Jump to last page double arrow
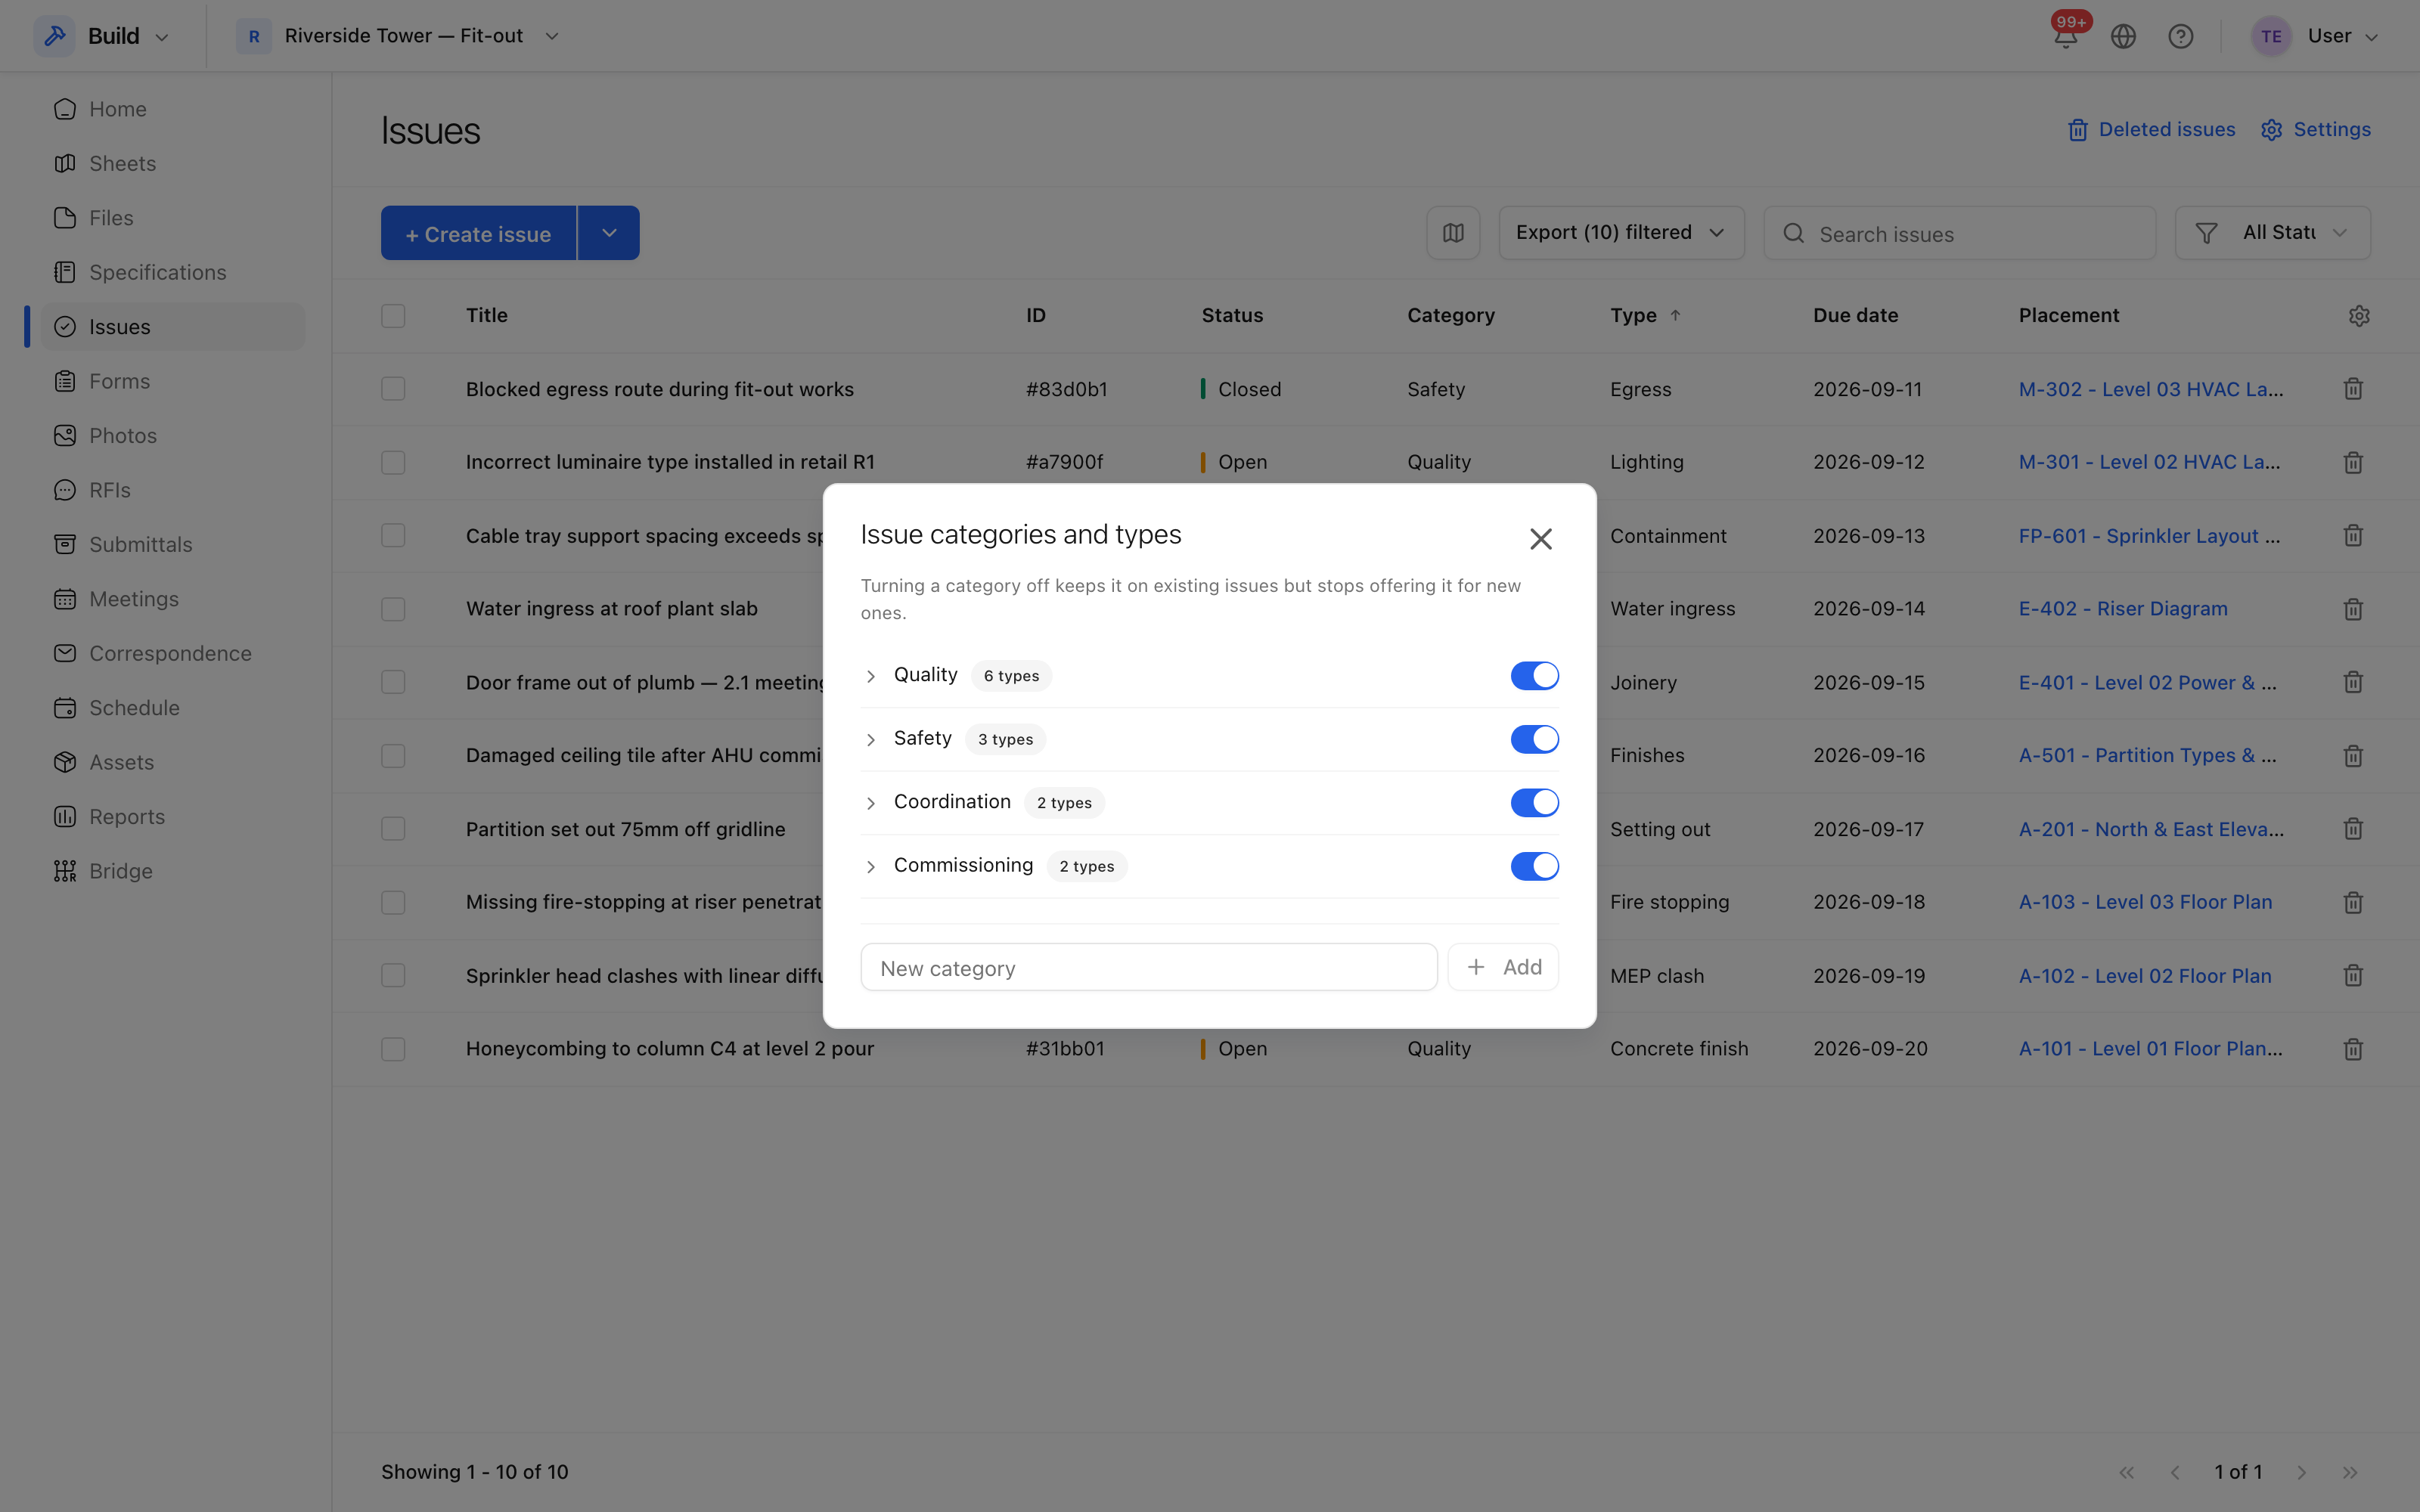Viewport: 2420px width, 1512px height. [2350, 1472]
